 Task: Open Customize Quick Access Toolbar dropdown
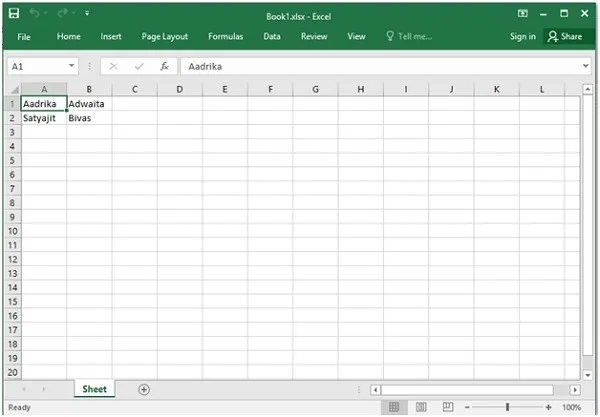pyautogui.click(x=87, y=13)
